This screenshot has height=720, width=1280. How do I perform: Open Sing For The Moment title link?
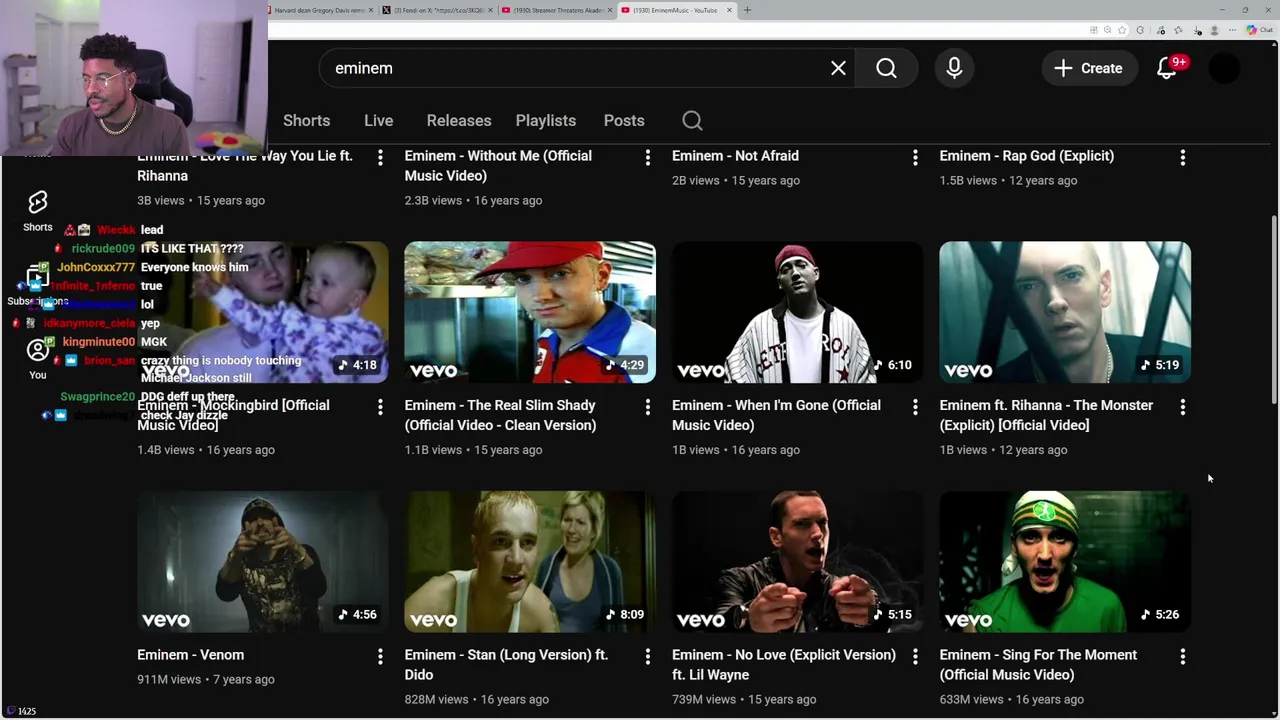pyautogui.click(x=1038, y=665)
